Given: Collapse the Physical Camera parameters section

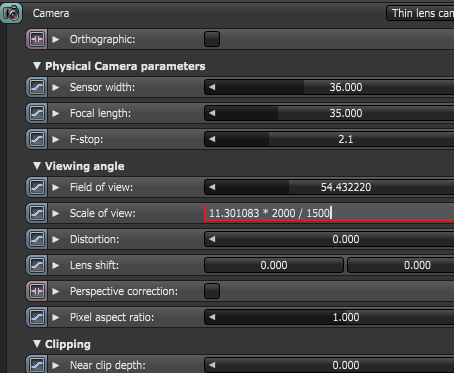Looking at the screenshot, I should coord(37,66).
